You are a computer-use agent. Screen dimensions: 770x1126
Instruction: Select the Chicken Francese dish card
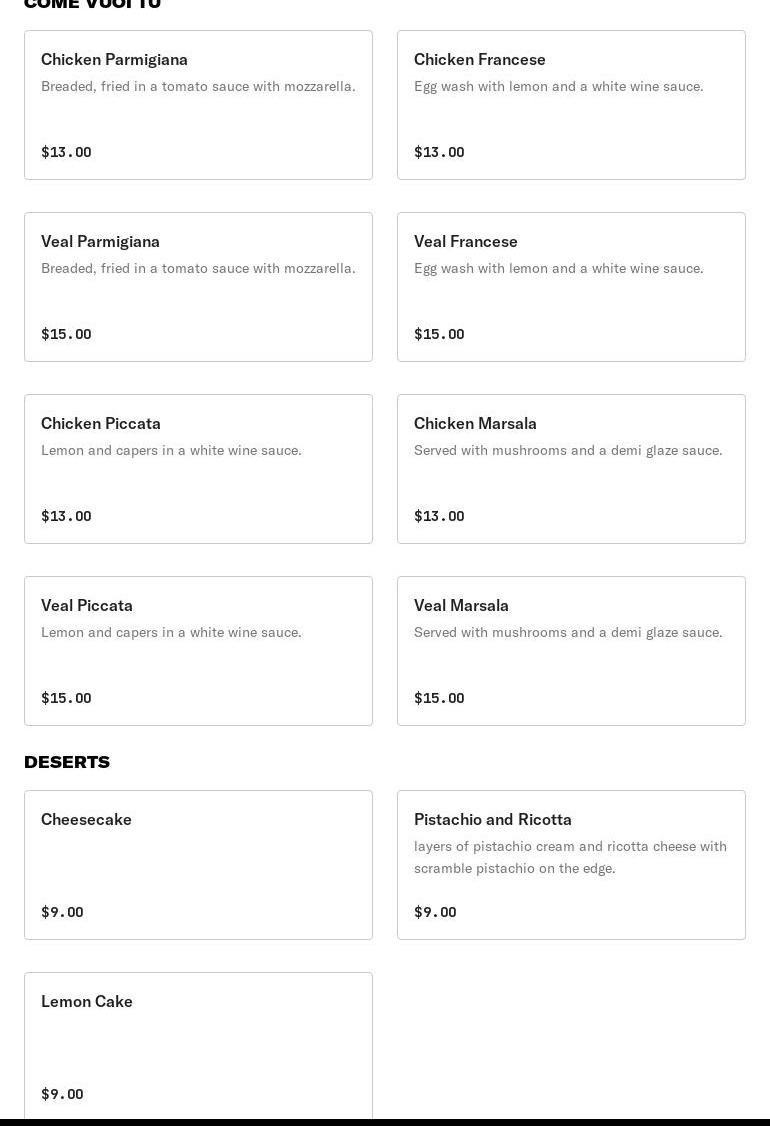(571, 105)
